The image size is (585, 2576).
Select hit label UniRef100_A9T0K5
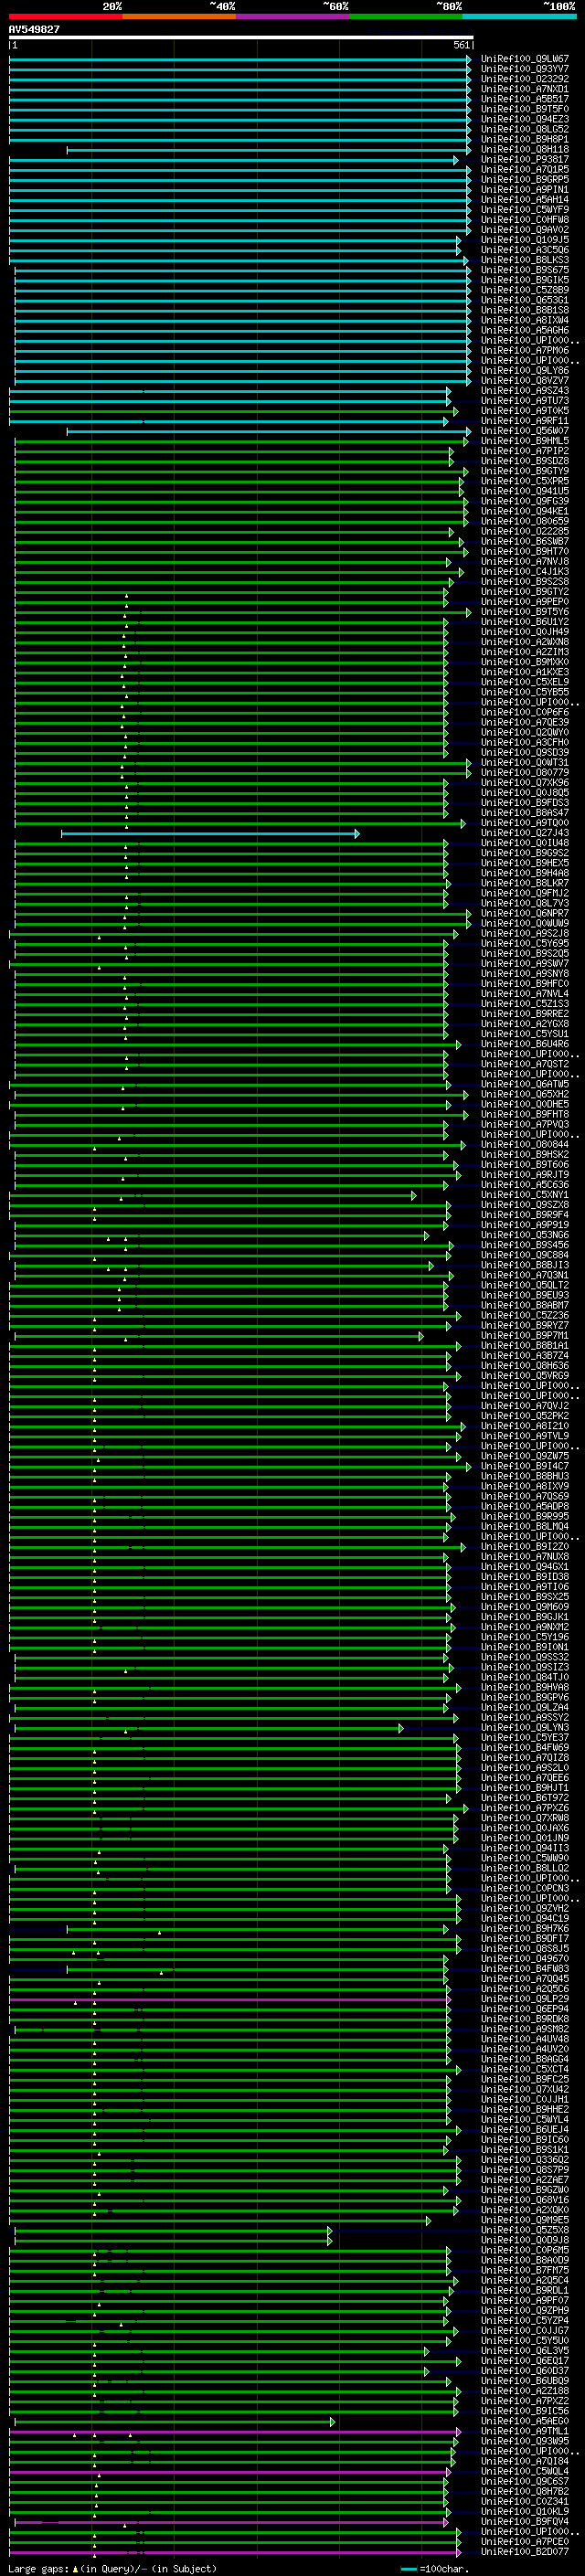coord(524,411)
